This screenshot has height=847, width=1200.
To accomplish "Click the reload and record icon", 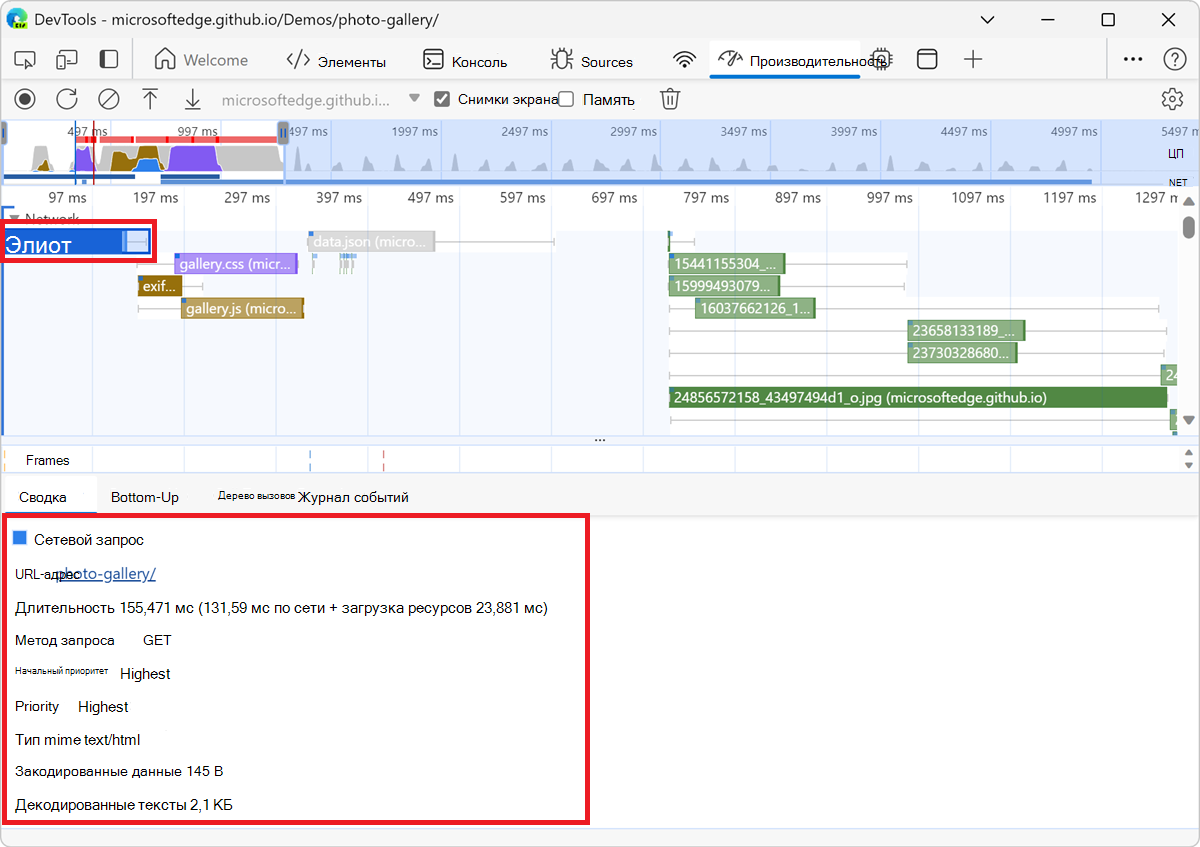I will 66,99.
